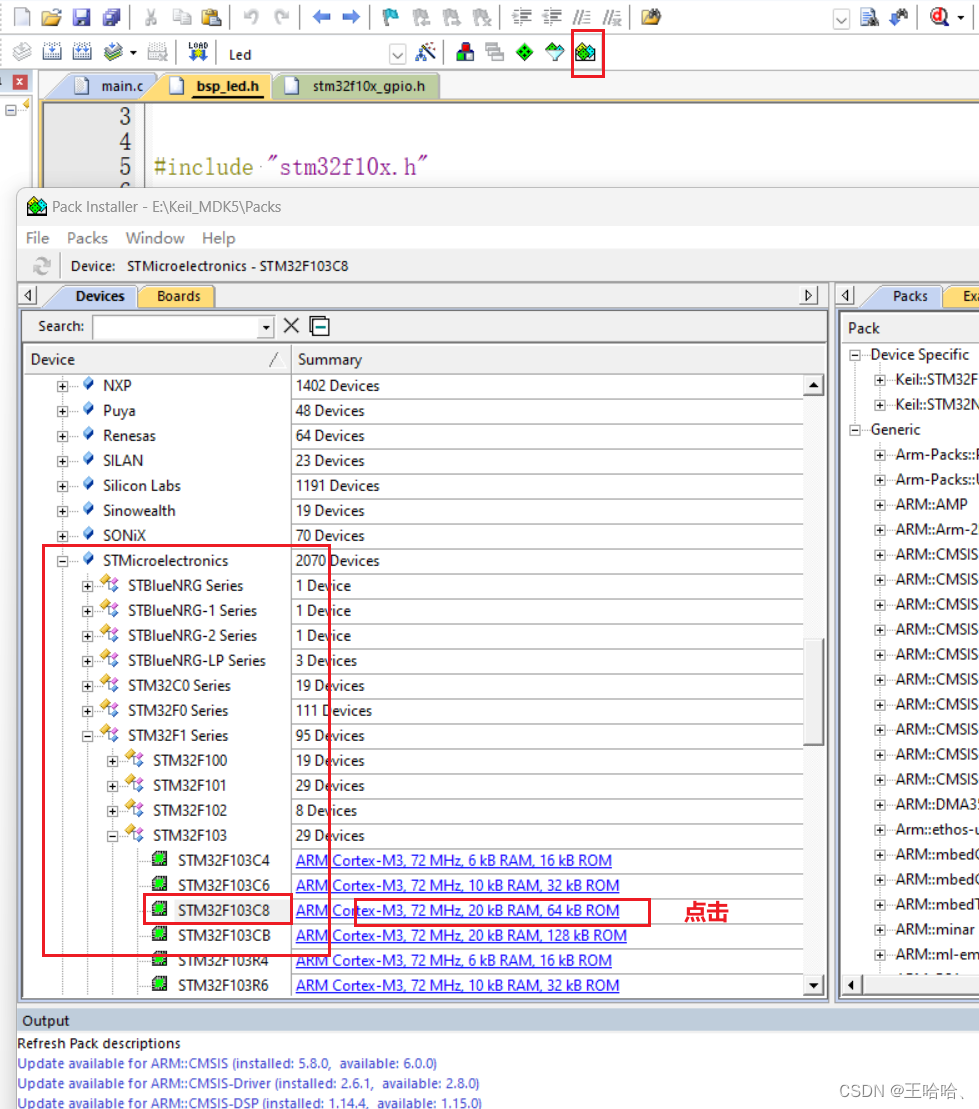Click the refresh icon in Pack Installer
The width and height of the screenshot is (979, 1109).
41,266
